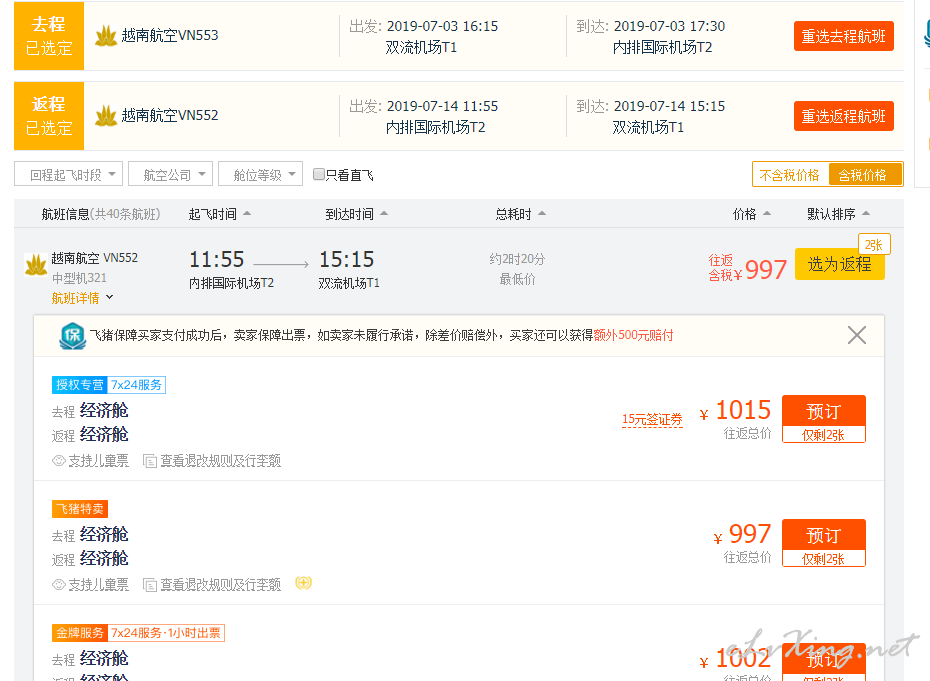The width and height of the screenshot is (930, 681).
Task: Sort flights by 总耗时
Action: click(520, 214)
